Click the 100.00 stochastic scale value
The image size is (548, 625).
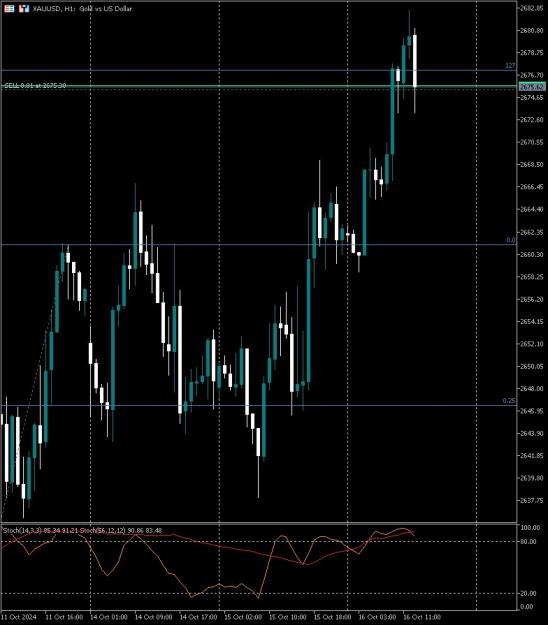click(x=530, y=527)
